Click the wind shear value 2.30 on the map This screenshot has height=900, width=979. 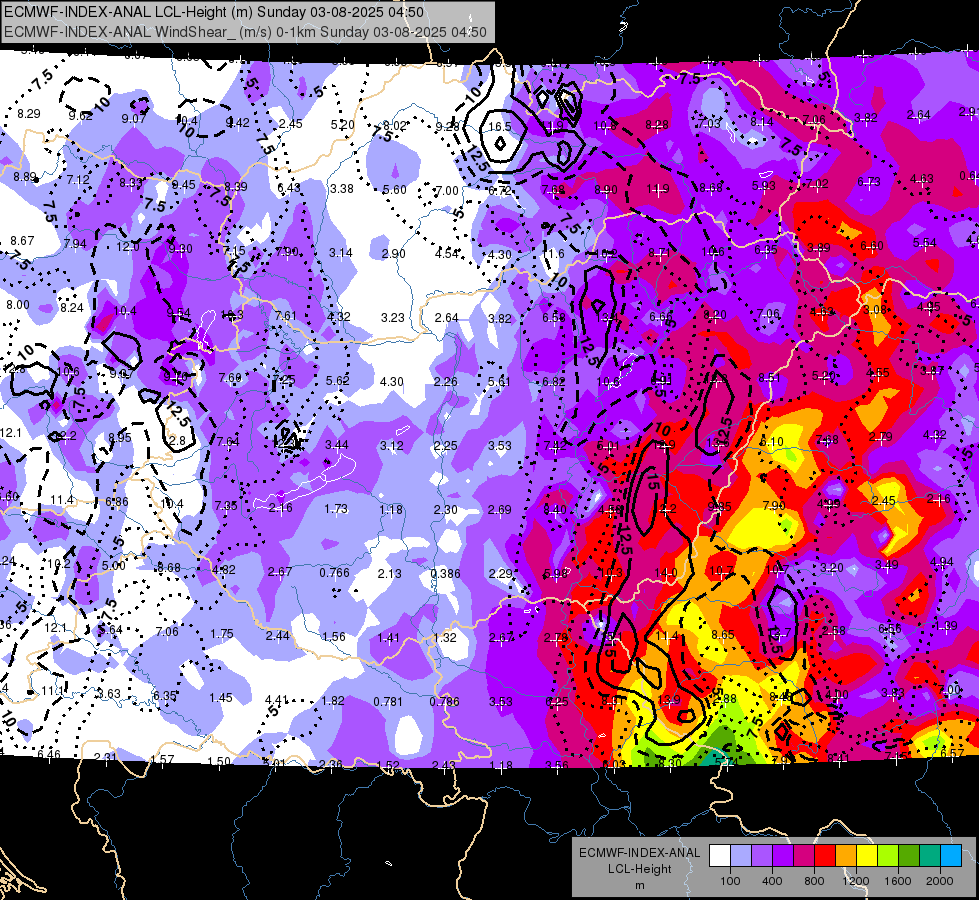pos(446,510)
